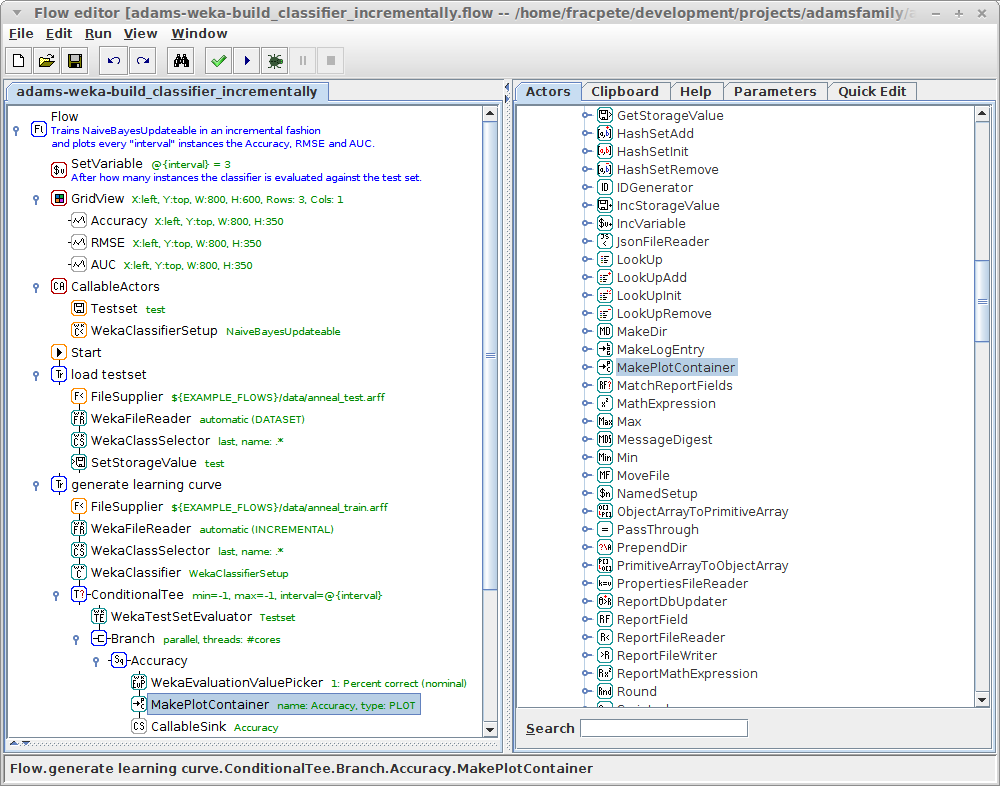Save the flow with the floppy icon
Screen dimensions: 1000x786
coord(74,61)
